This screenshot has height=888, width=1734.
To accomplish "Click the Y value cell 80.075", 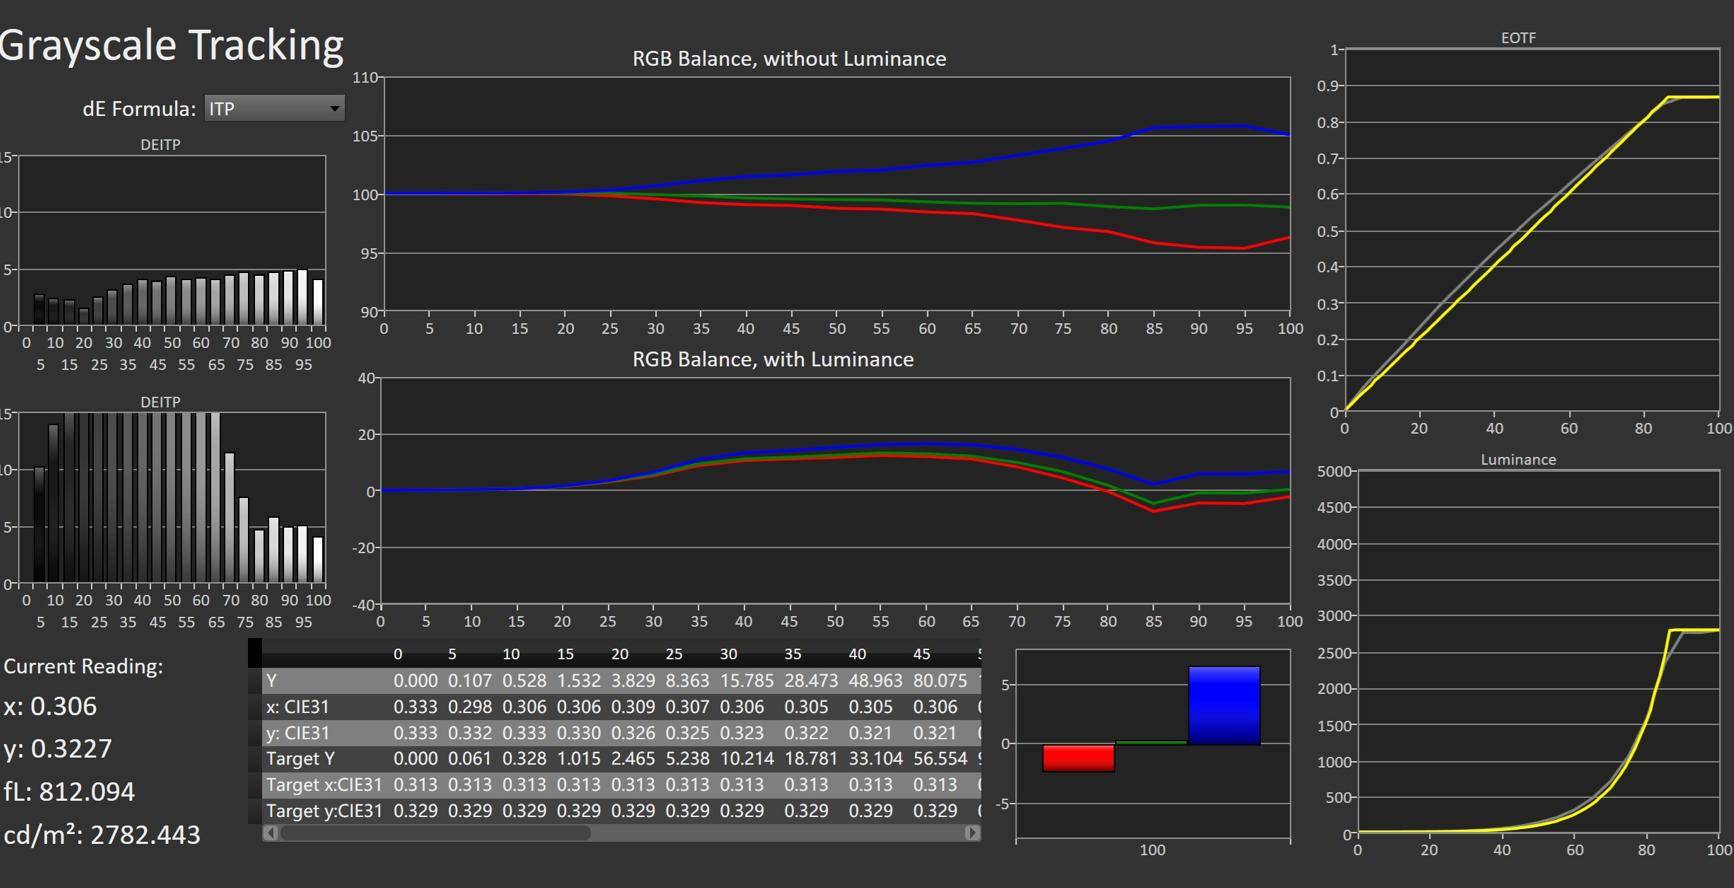I will point(940,681).
